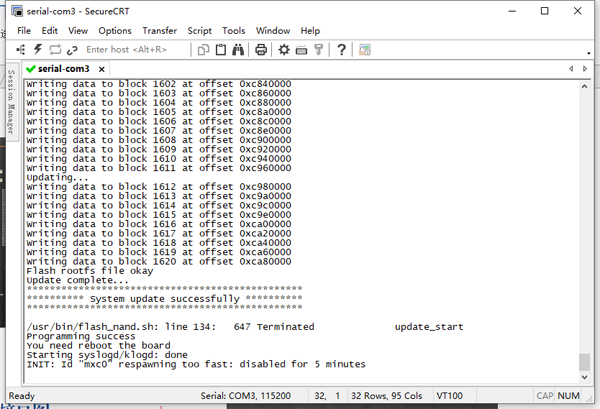Expand the Session Manager side panel

tap(11, 102)
